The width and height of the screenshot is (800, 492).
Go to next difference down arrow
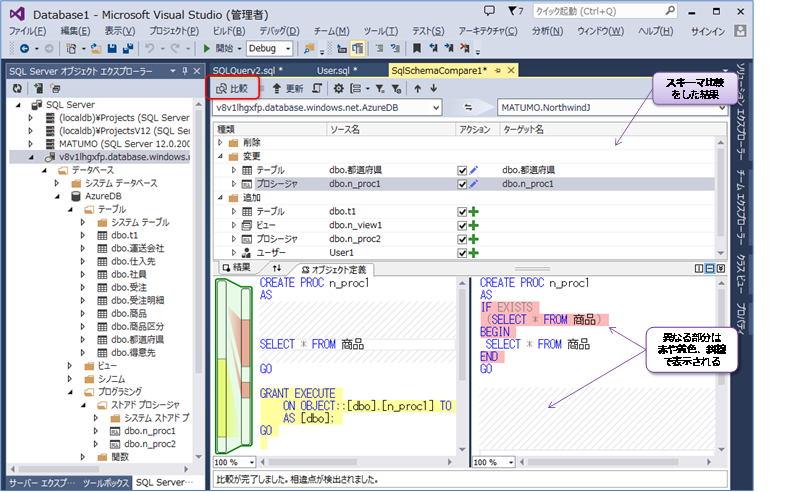[x=434, y=88]
